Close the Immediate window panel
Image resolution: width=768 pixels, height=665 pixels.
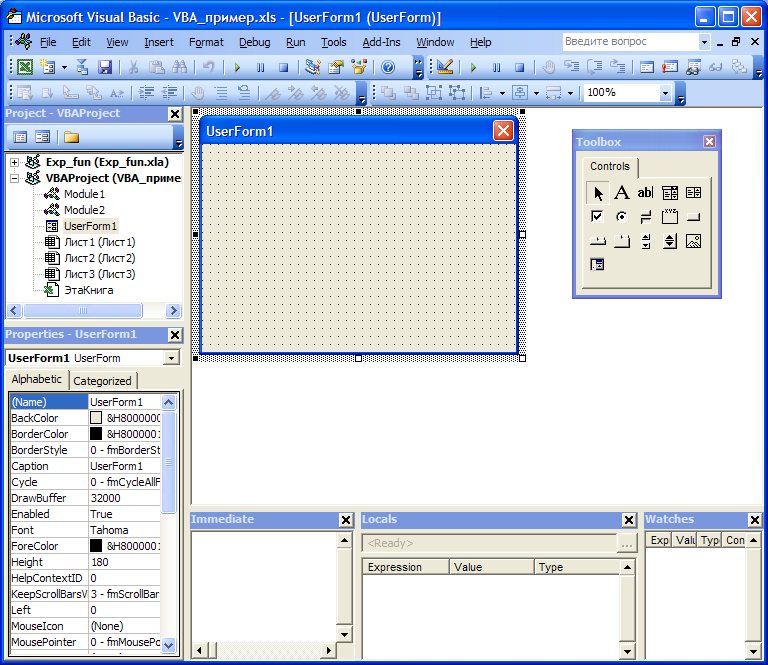(346, 520)
